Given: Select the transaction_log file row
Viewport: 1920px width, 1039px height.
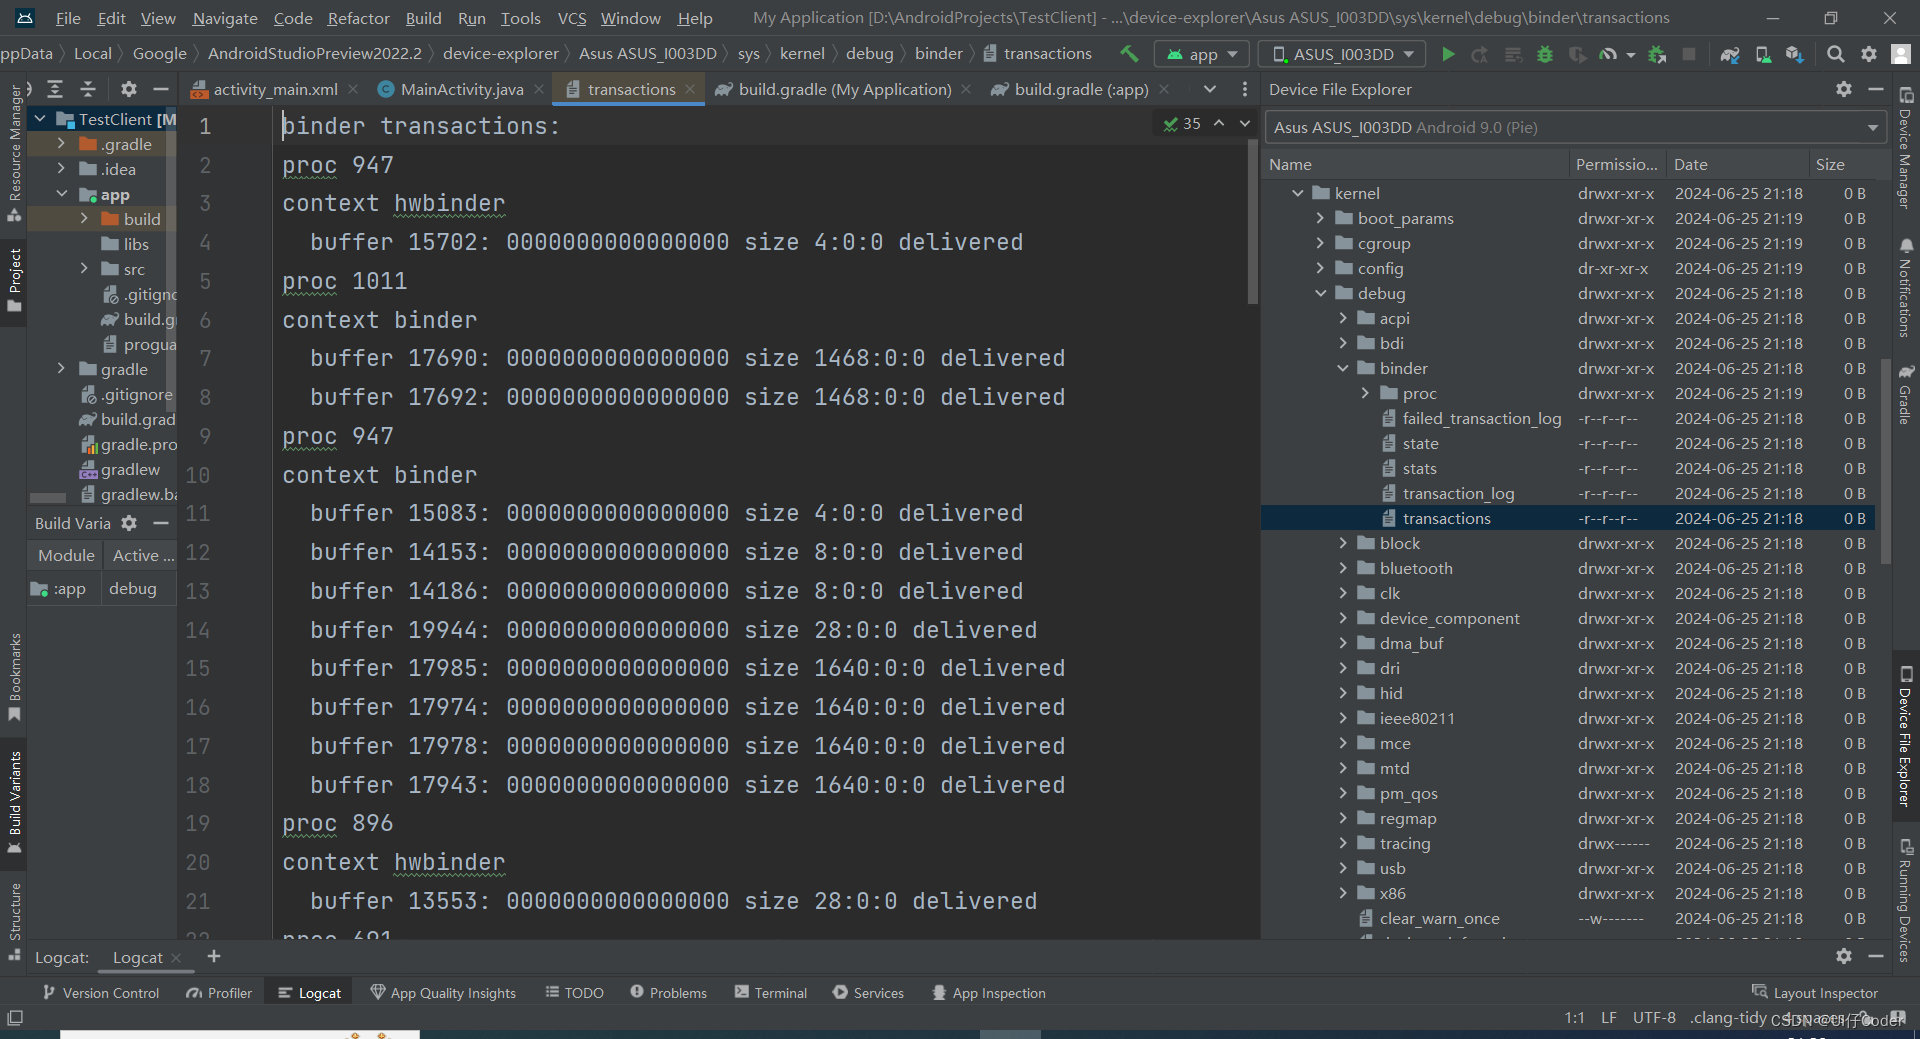Looking at the screenshot, I should (1568, 493).
